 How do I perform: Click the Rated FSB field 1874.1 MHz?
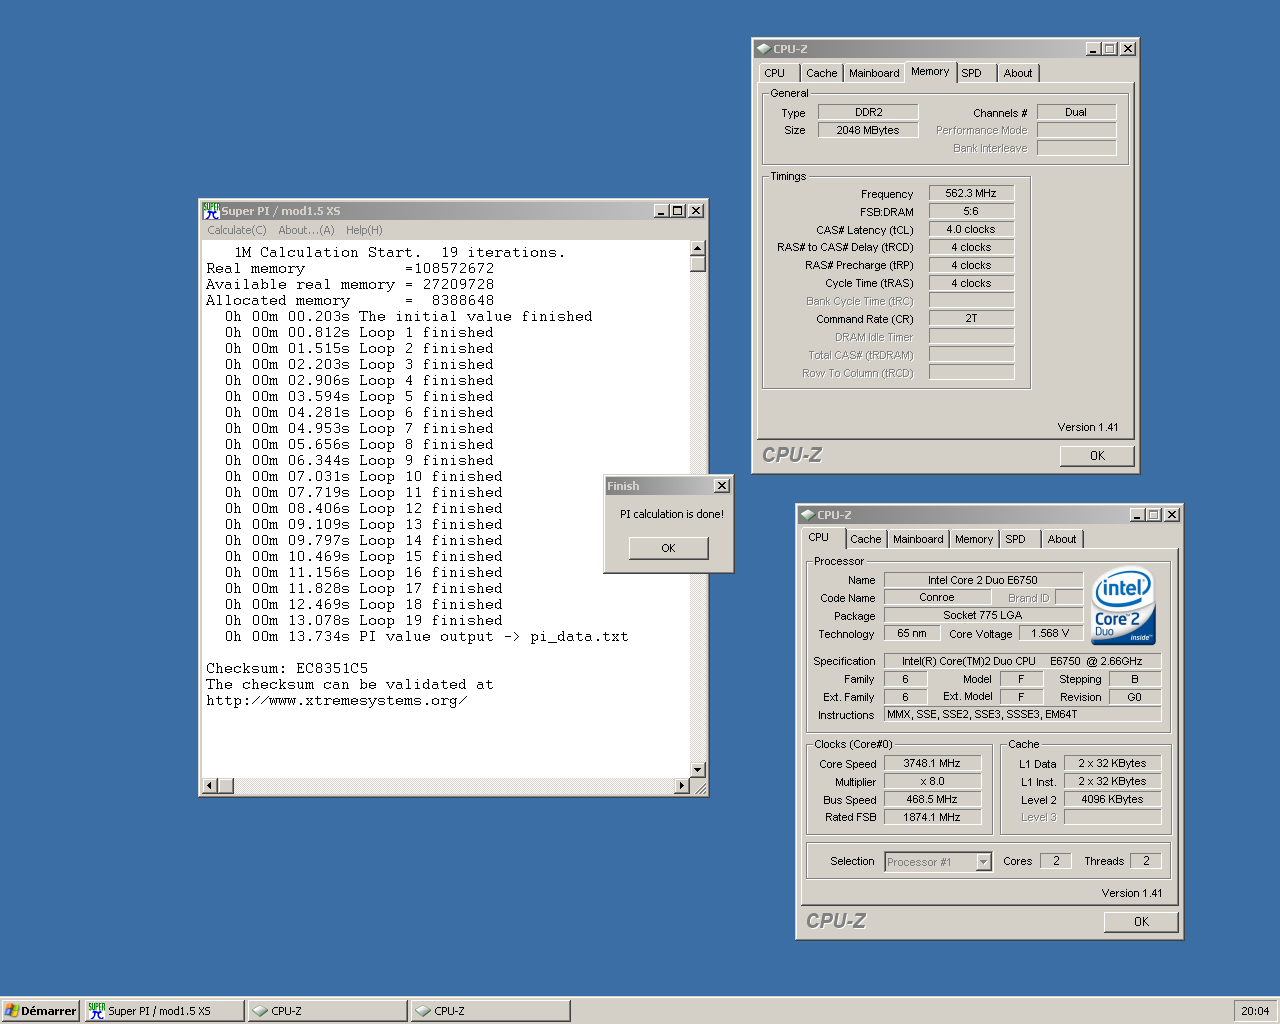(x=932, y=817)
